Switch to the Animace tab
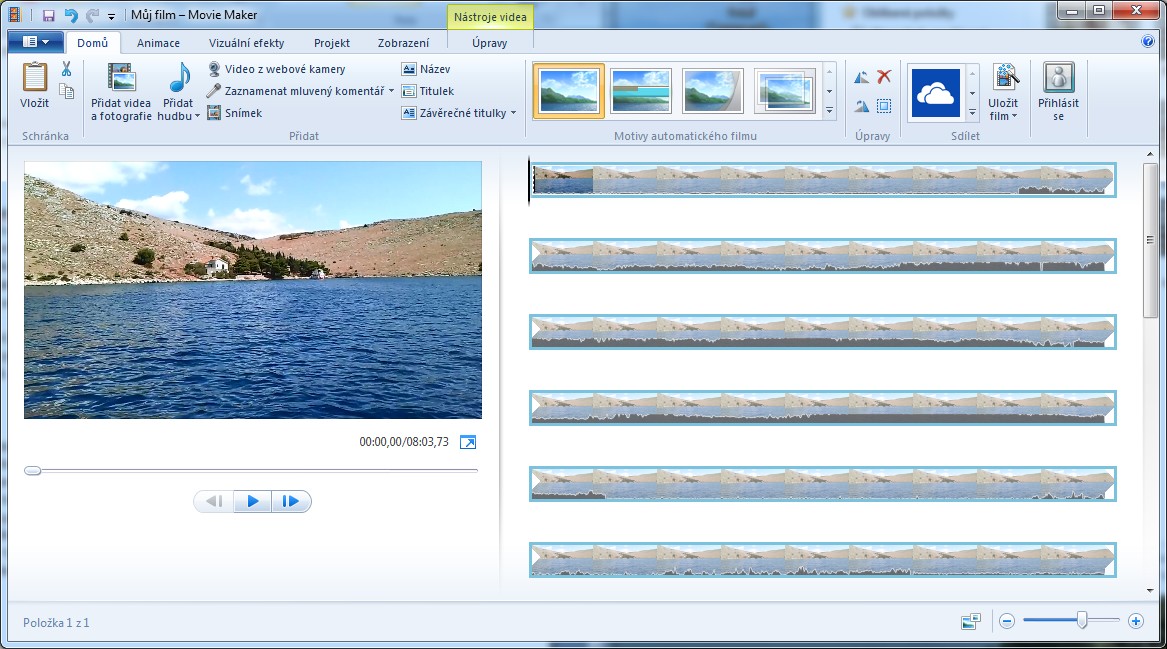 (159, 42)
